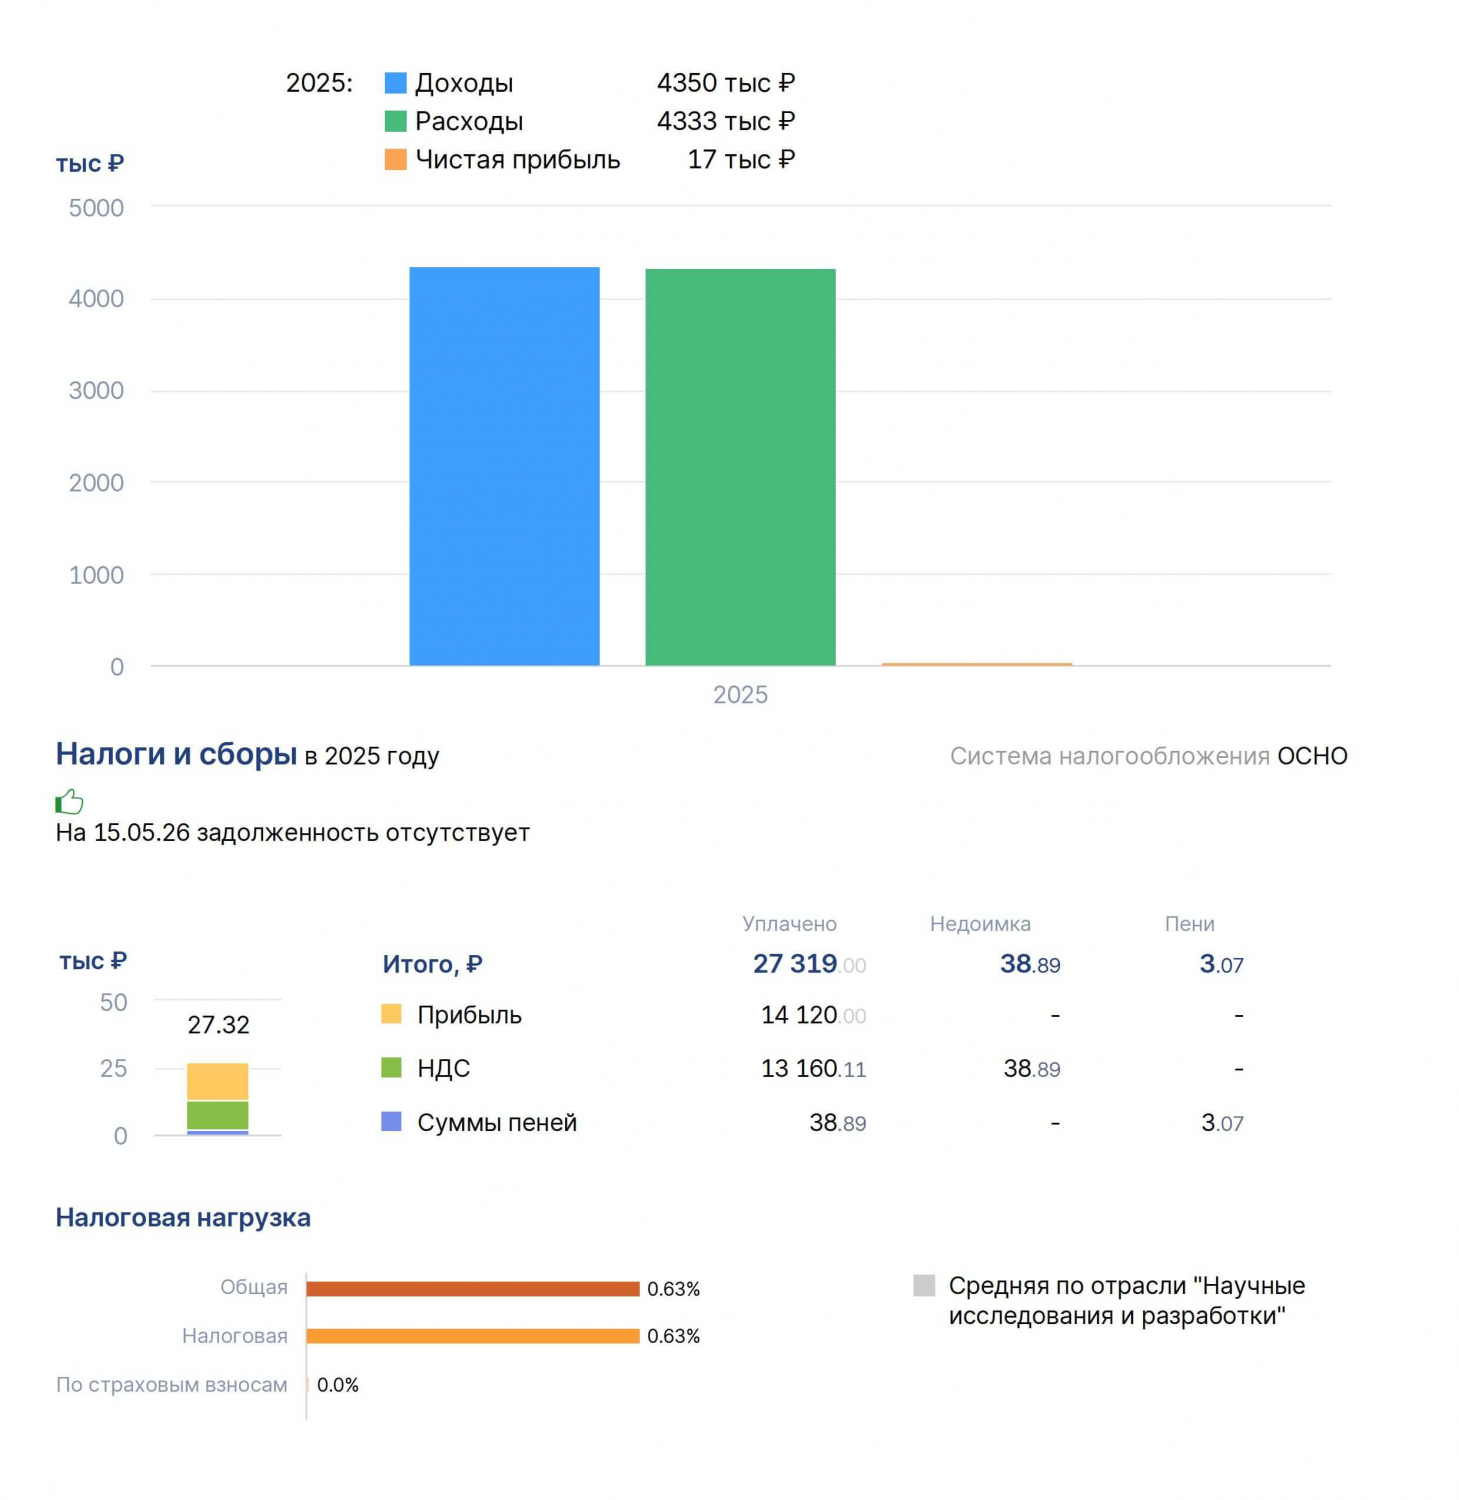Click the 27.32 label above the stacked bar
This screenshot has height=1500, width=1459.
(219, 1025)
